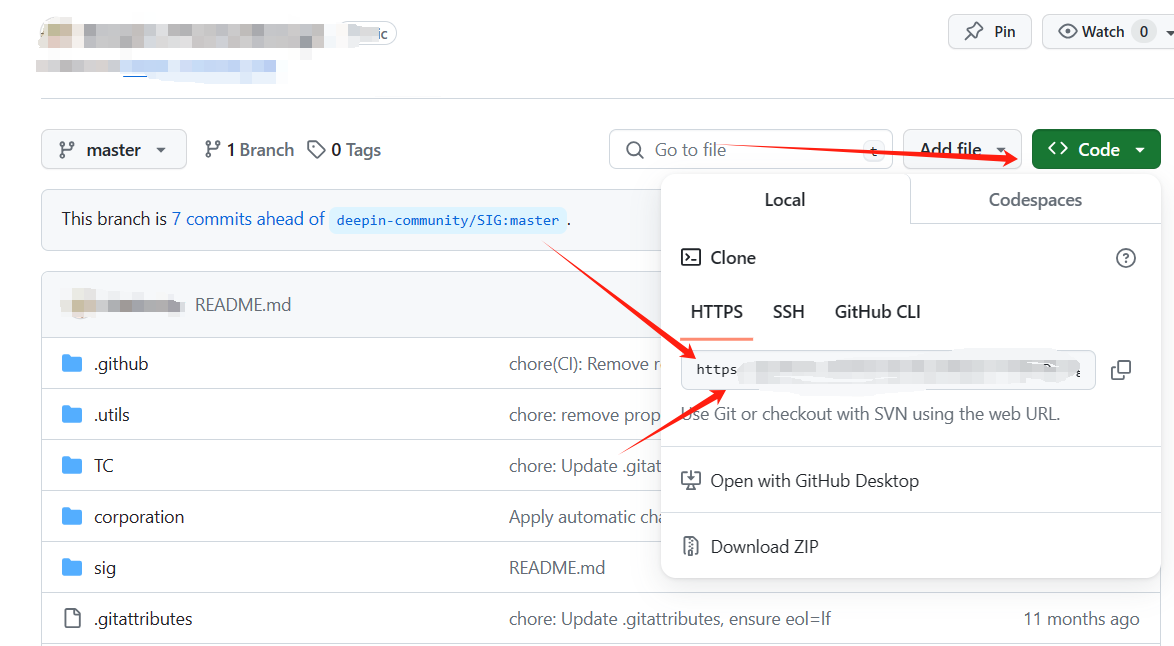This screenshot has width=1174, height=646.
Task: Click the terminal icon beside Clone
Action: pos(690,258)
